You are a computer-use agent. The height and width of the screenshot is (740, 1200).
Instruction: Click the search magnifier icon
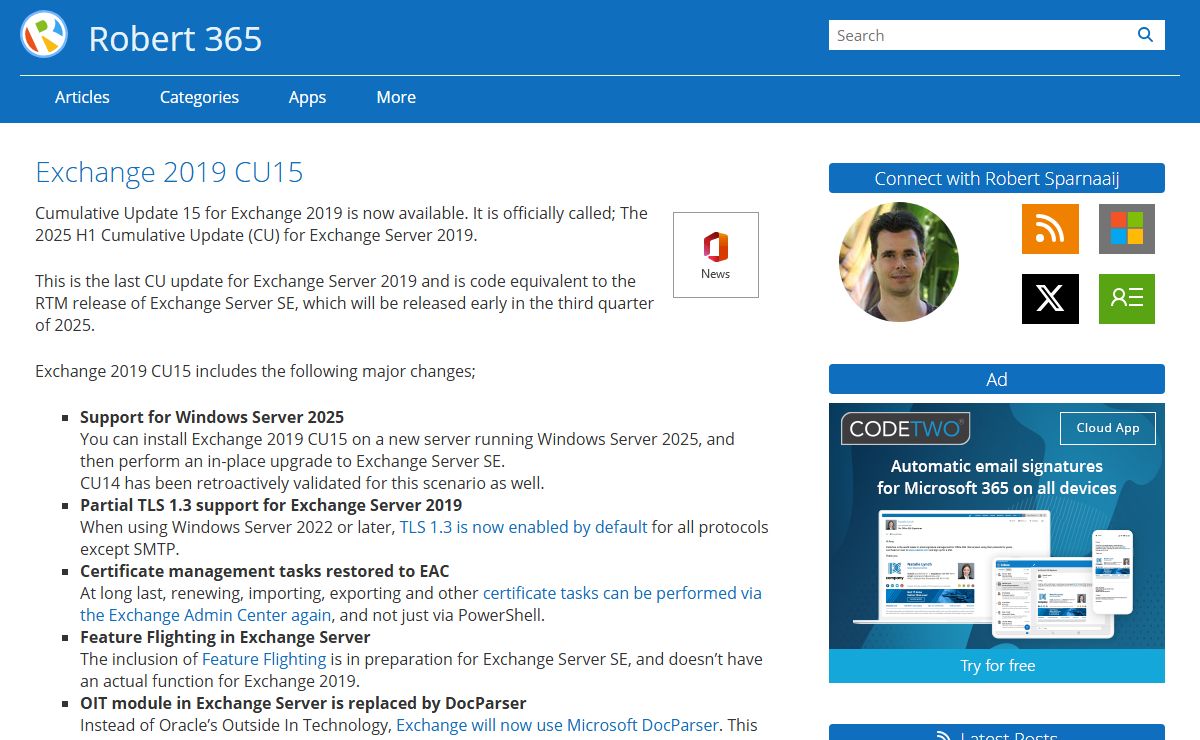tap(1146, 35)
